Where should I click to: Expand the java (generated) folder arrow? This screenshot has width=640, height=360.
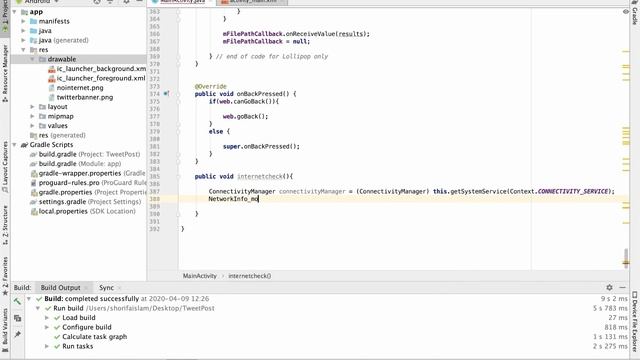[23, 40]
